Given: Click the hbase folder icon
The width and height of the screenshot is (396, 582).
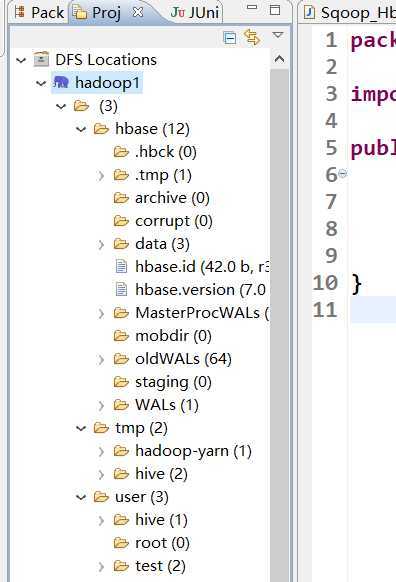Looking at the screenshot, I should point(101,129).
